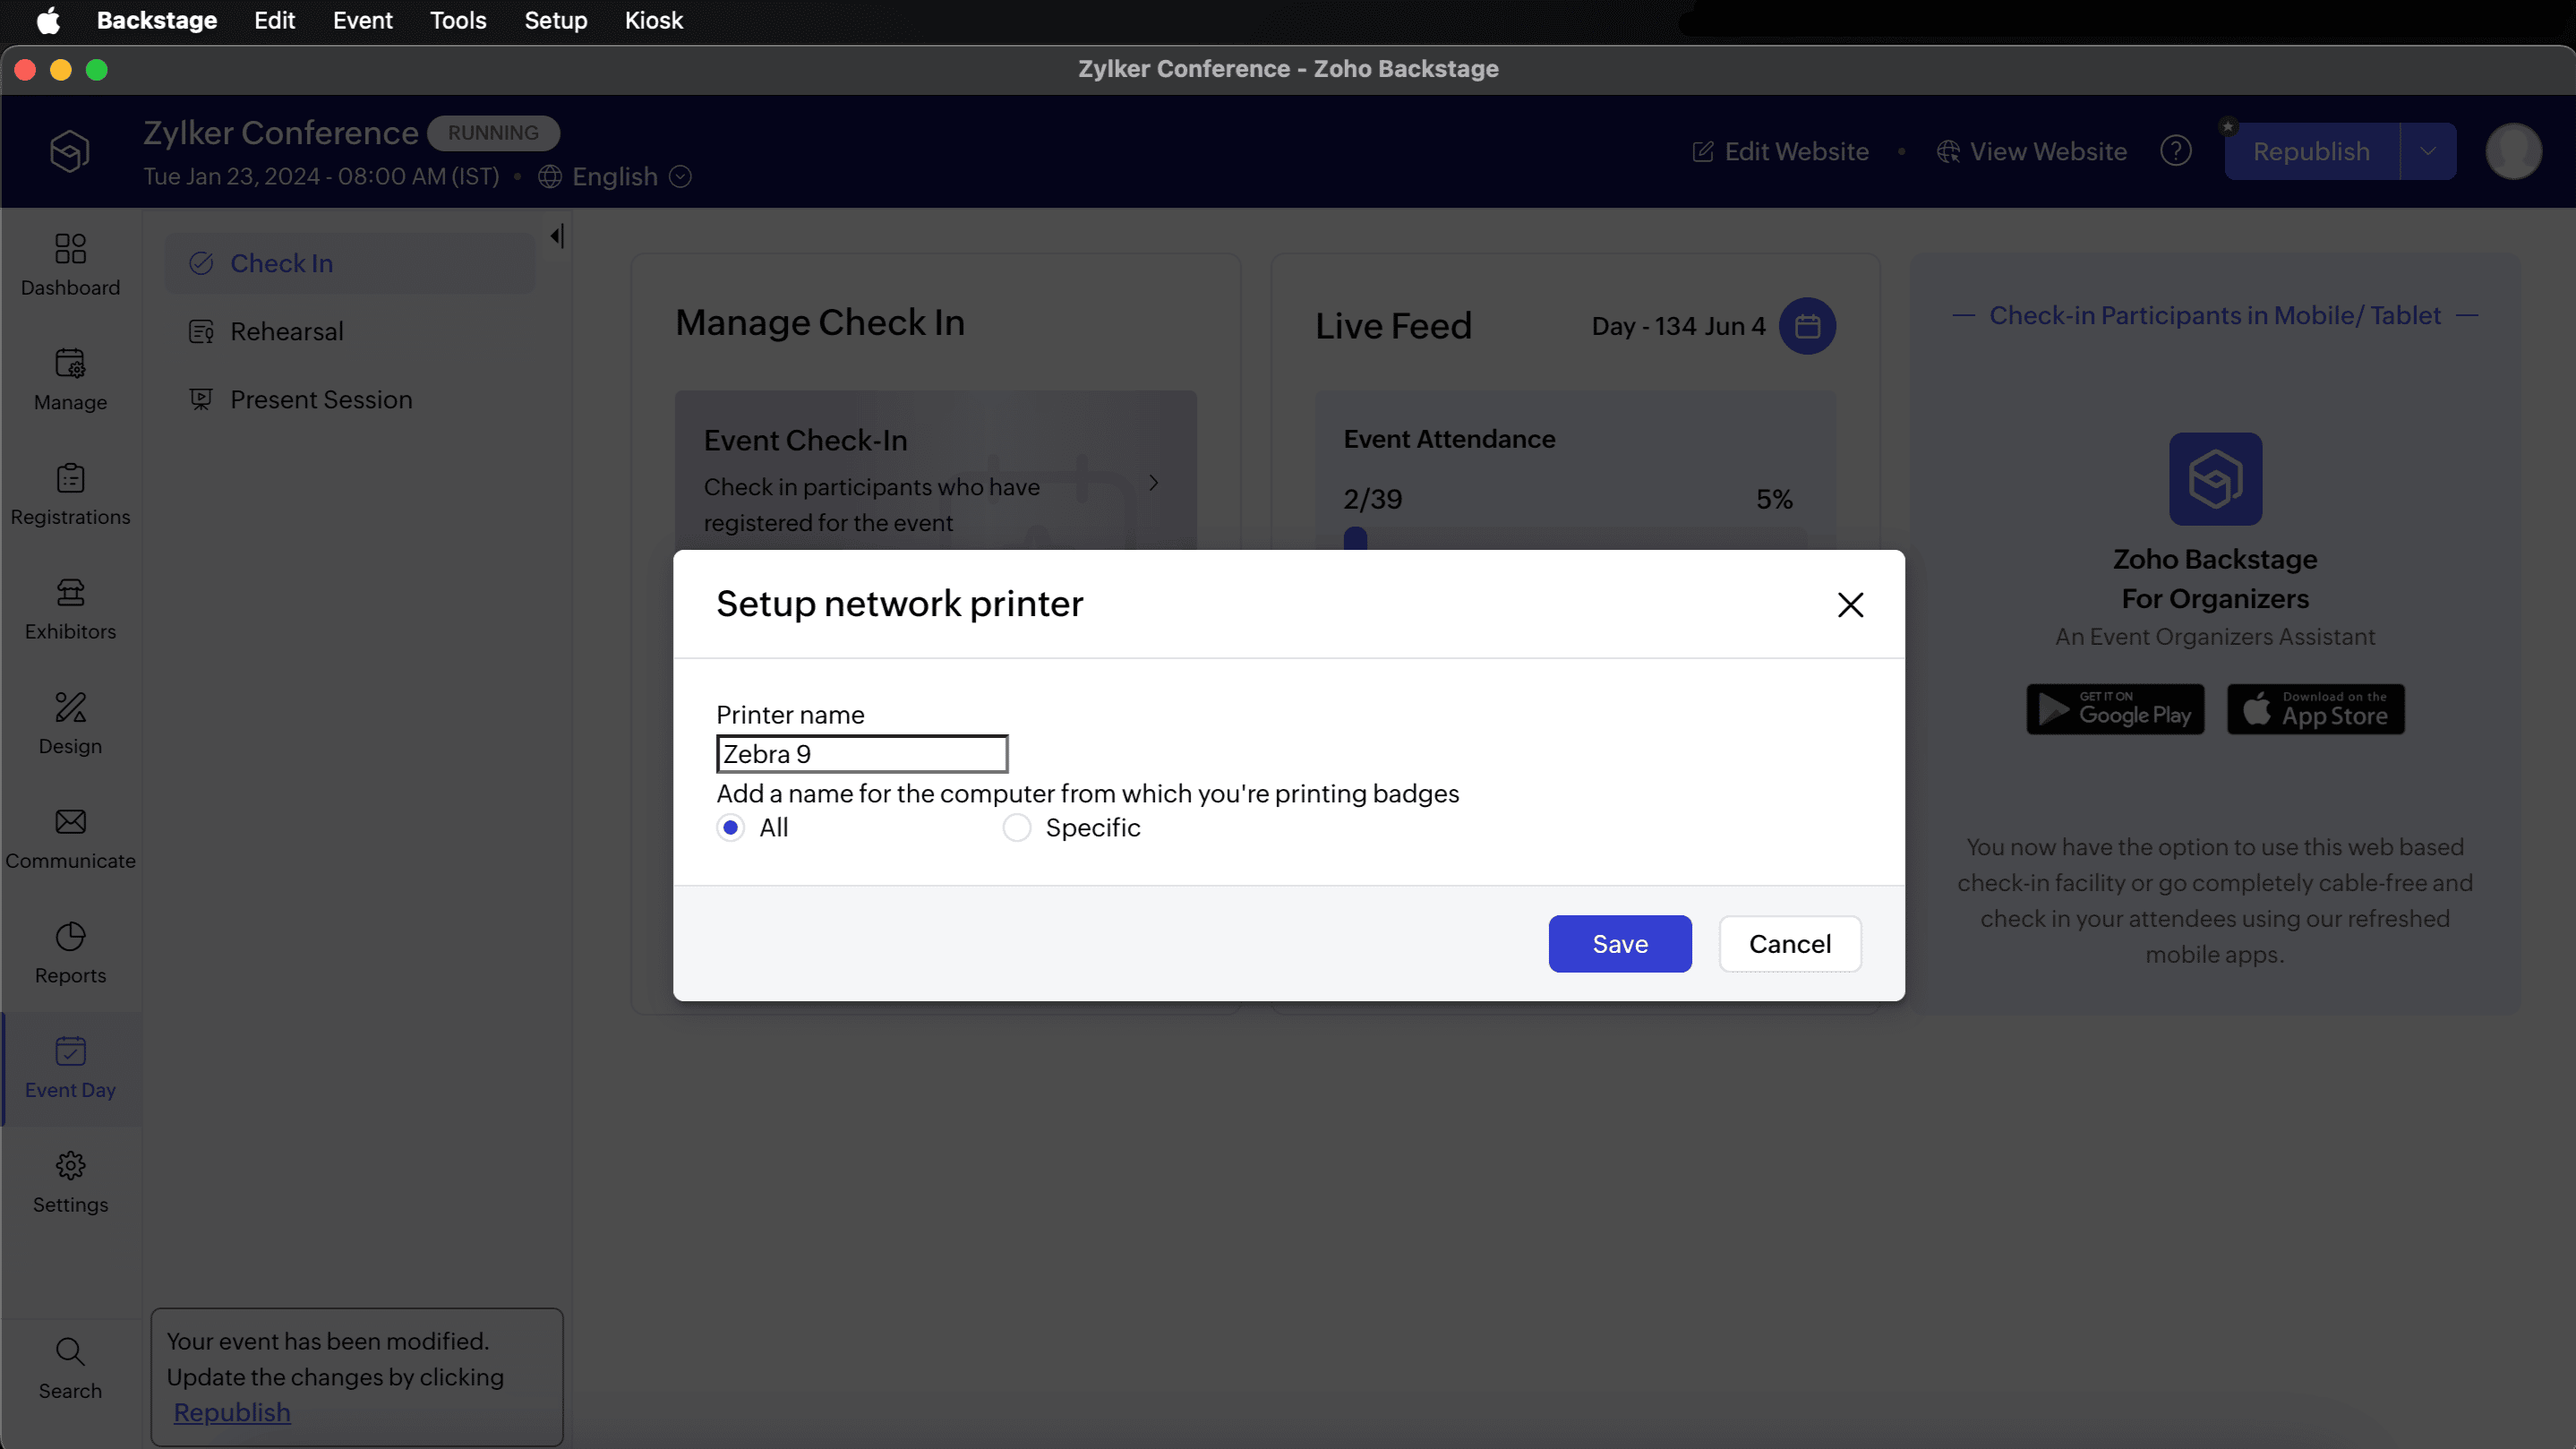This screenshot has width=2576, height=1449.
Task: Click the Printer name input field
Action: (x=862, y=754)
